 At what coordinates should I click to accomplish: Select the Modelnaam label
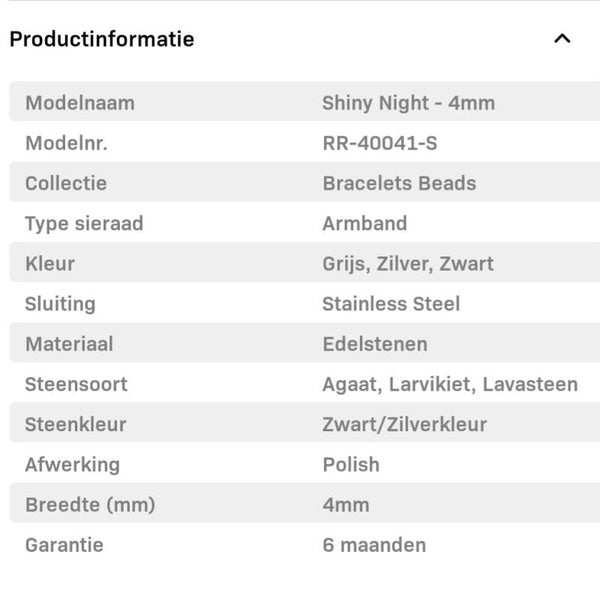[x=80, y=103]
